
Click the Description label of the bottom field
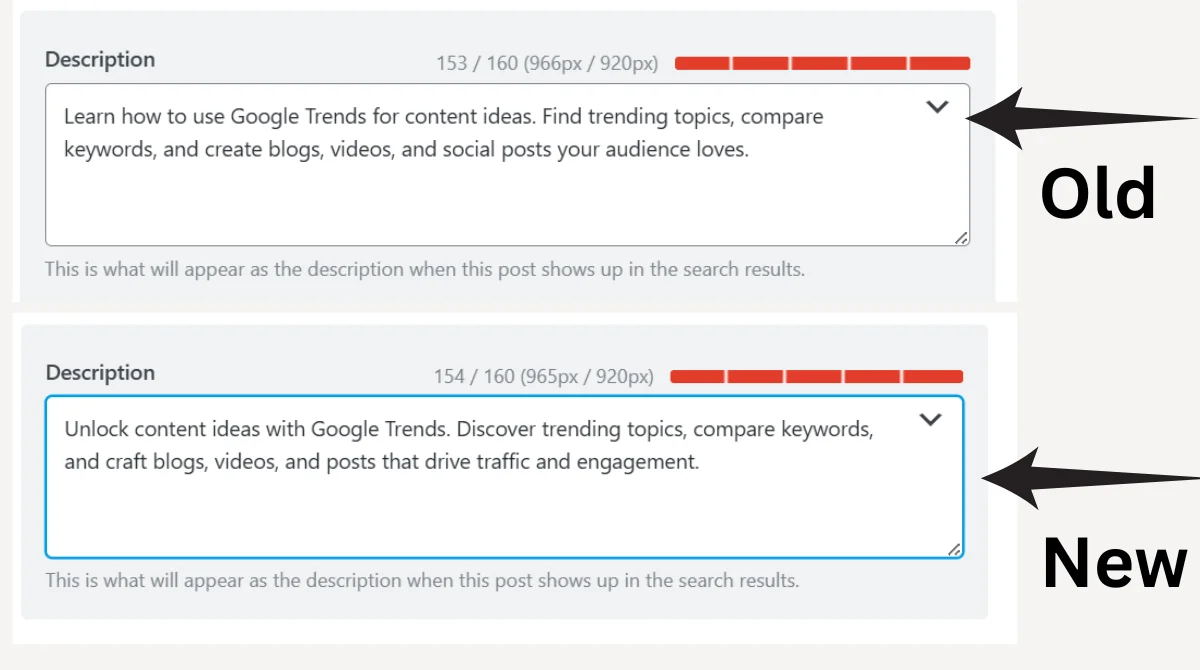coord(99,372)
